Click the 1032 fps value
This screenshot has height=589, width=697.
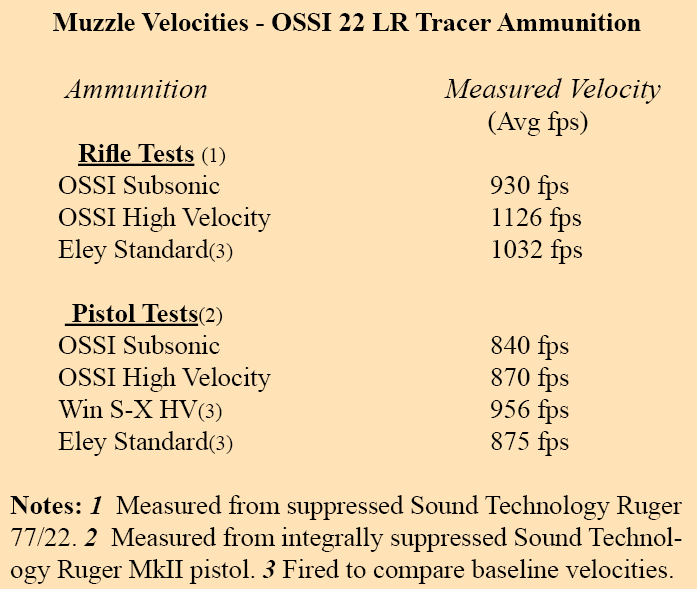coord(537,250)
